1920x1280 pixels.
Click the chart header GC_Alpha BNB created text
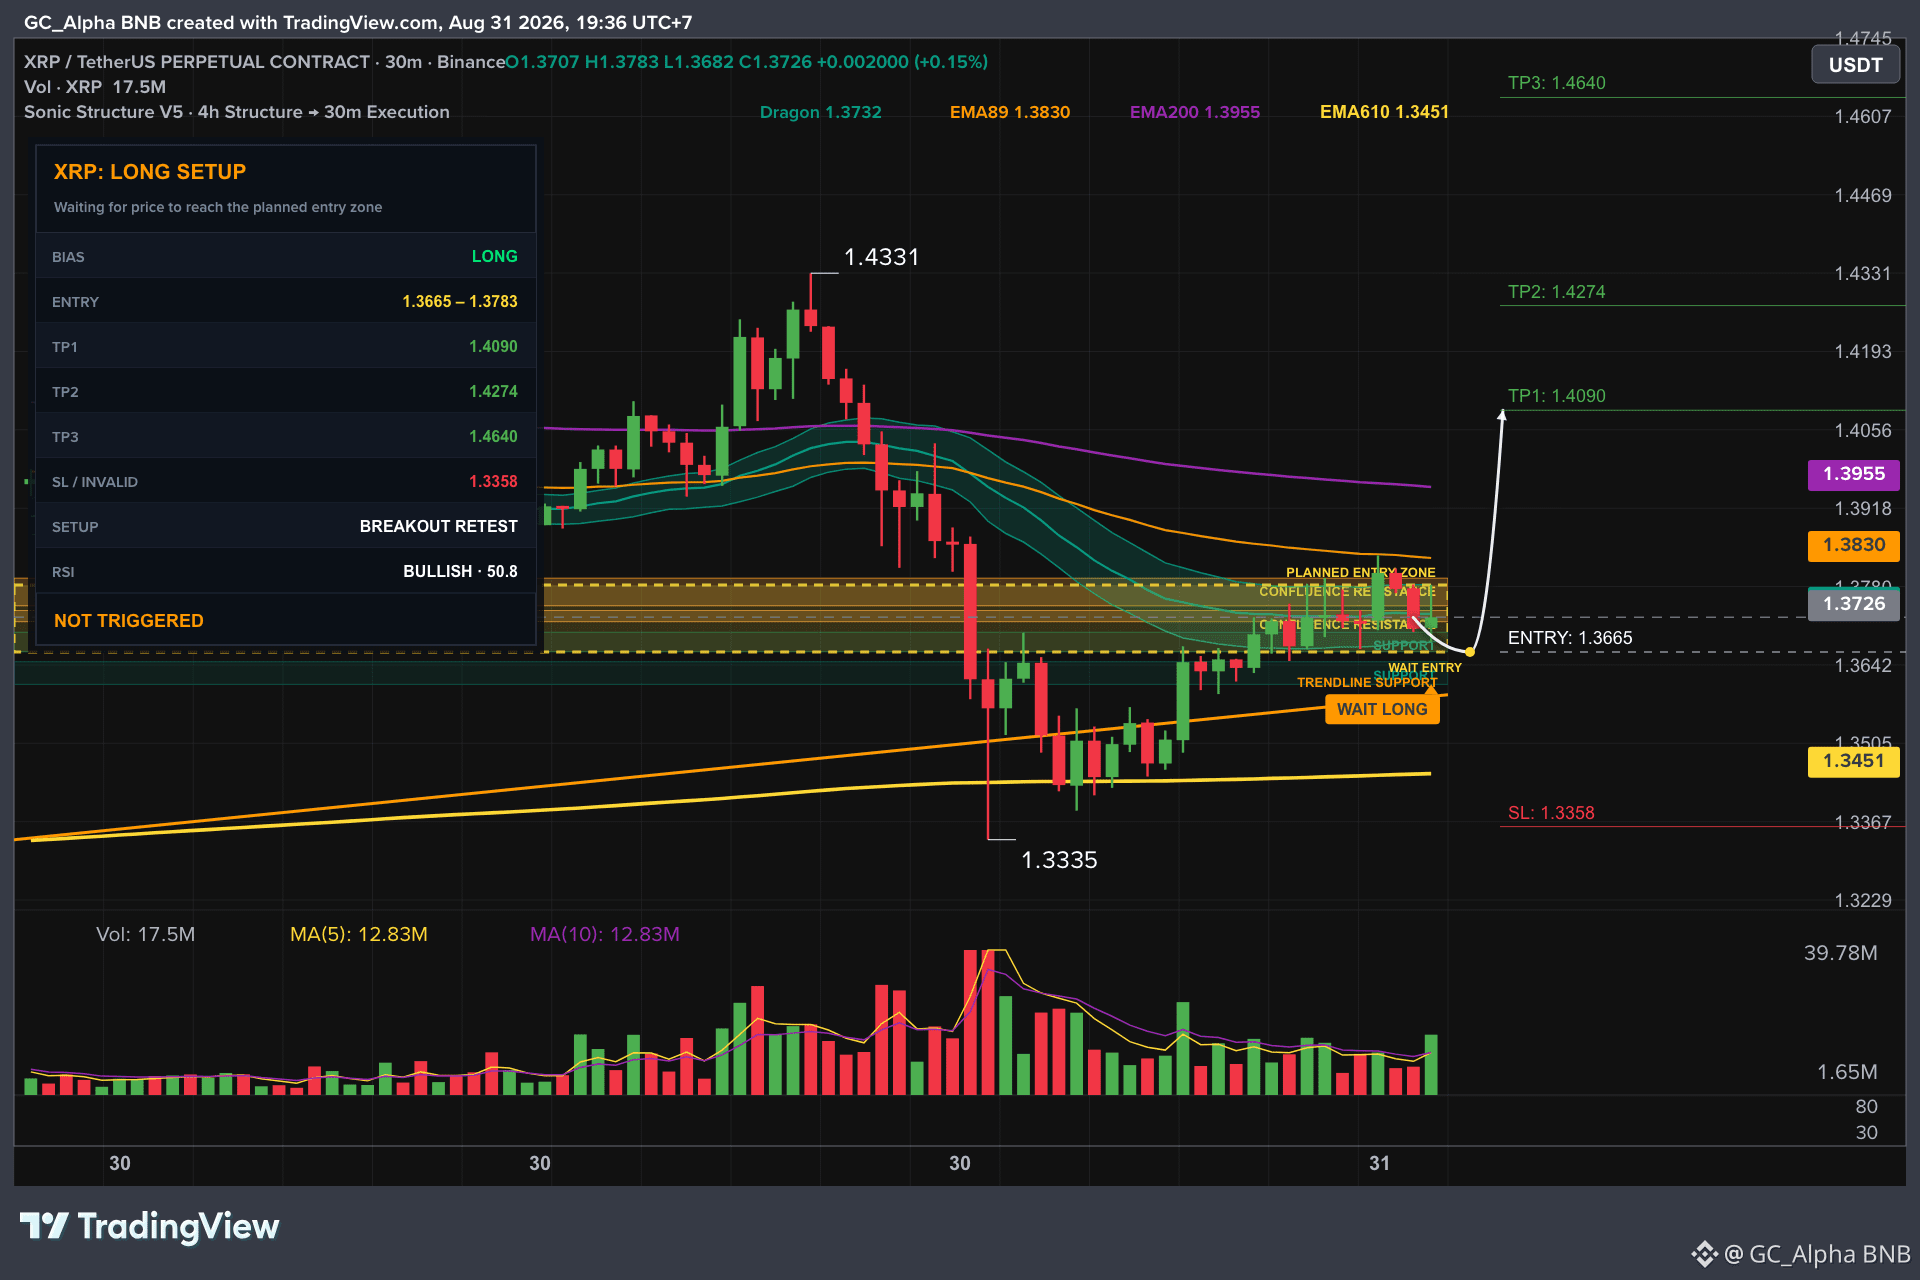[358, 22]
